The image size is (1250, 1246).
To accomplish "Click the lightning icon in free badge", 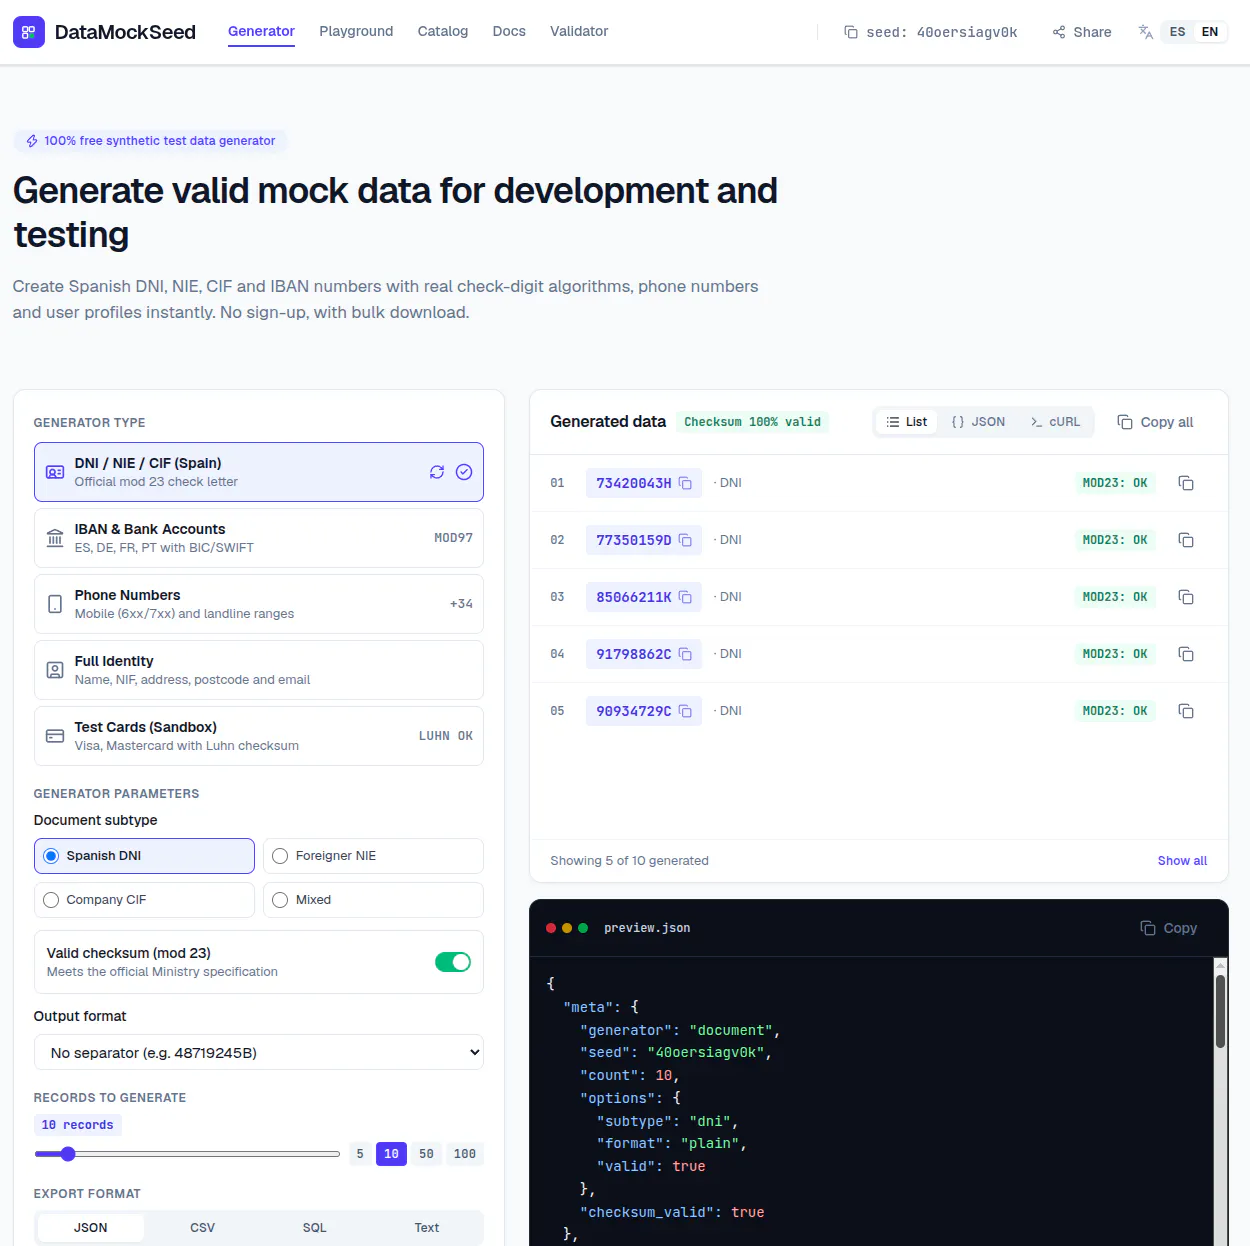I will [x=32, y=141].
